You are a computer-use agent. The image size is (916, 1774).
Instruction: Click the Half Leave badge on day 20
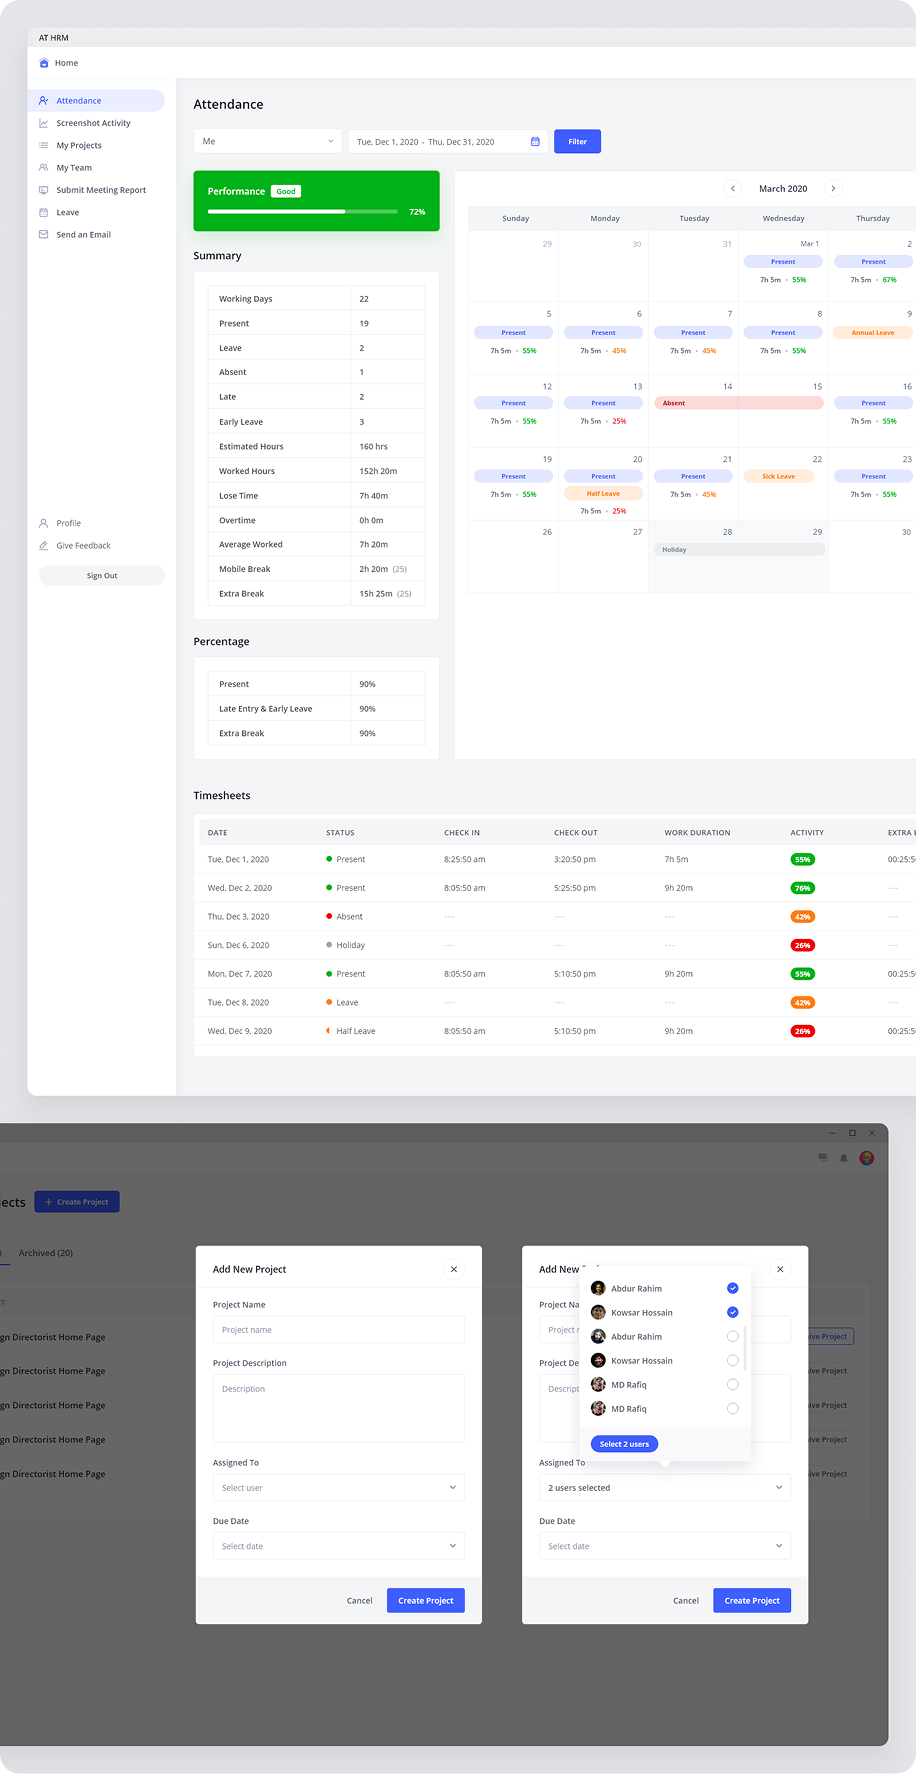pyautogui.click(x=603, y=494)
